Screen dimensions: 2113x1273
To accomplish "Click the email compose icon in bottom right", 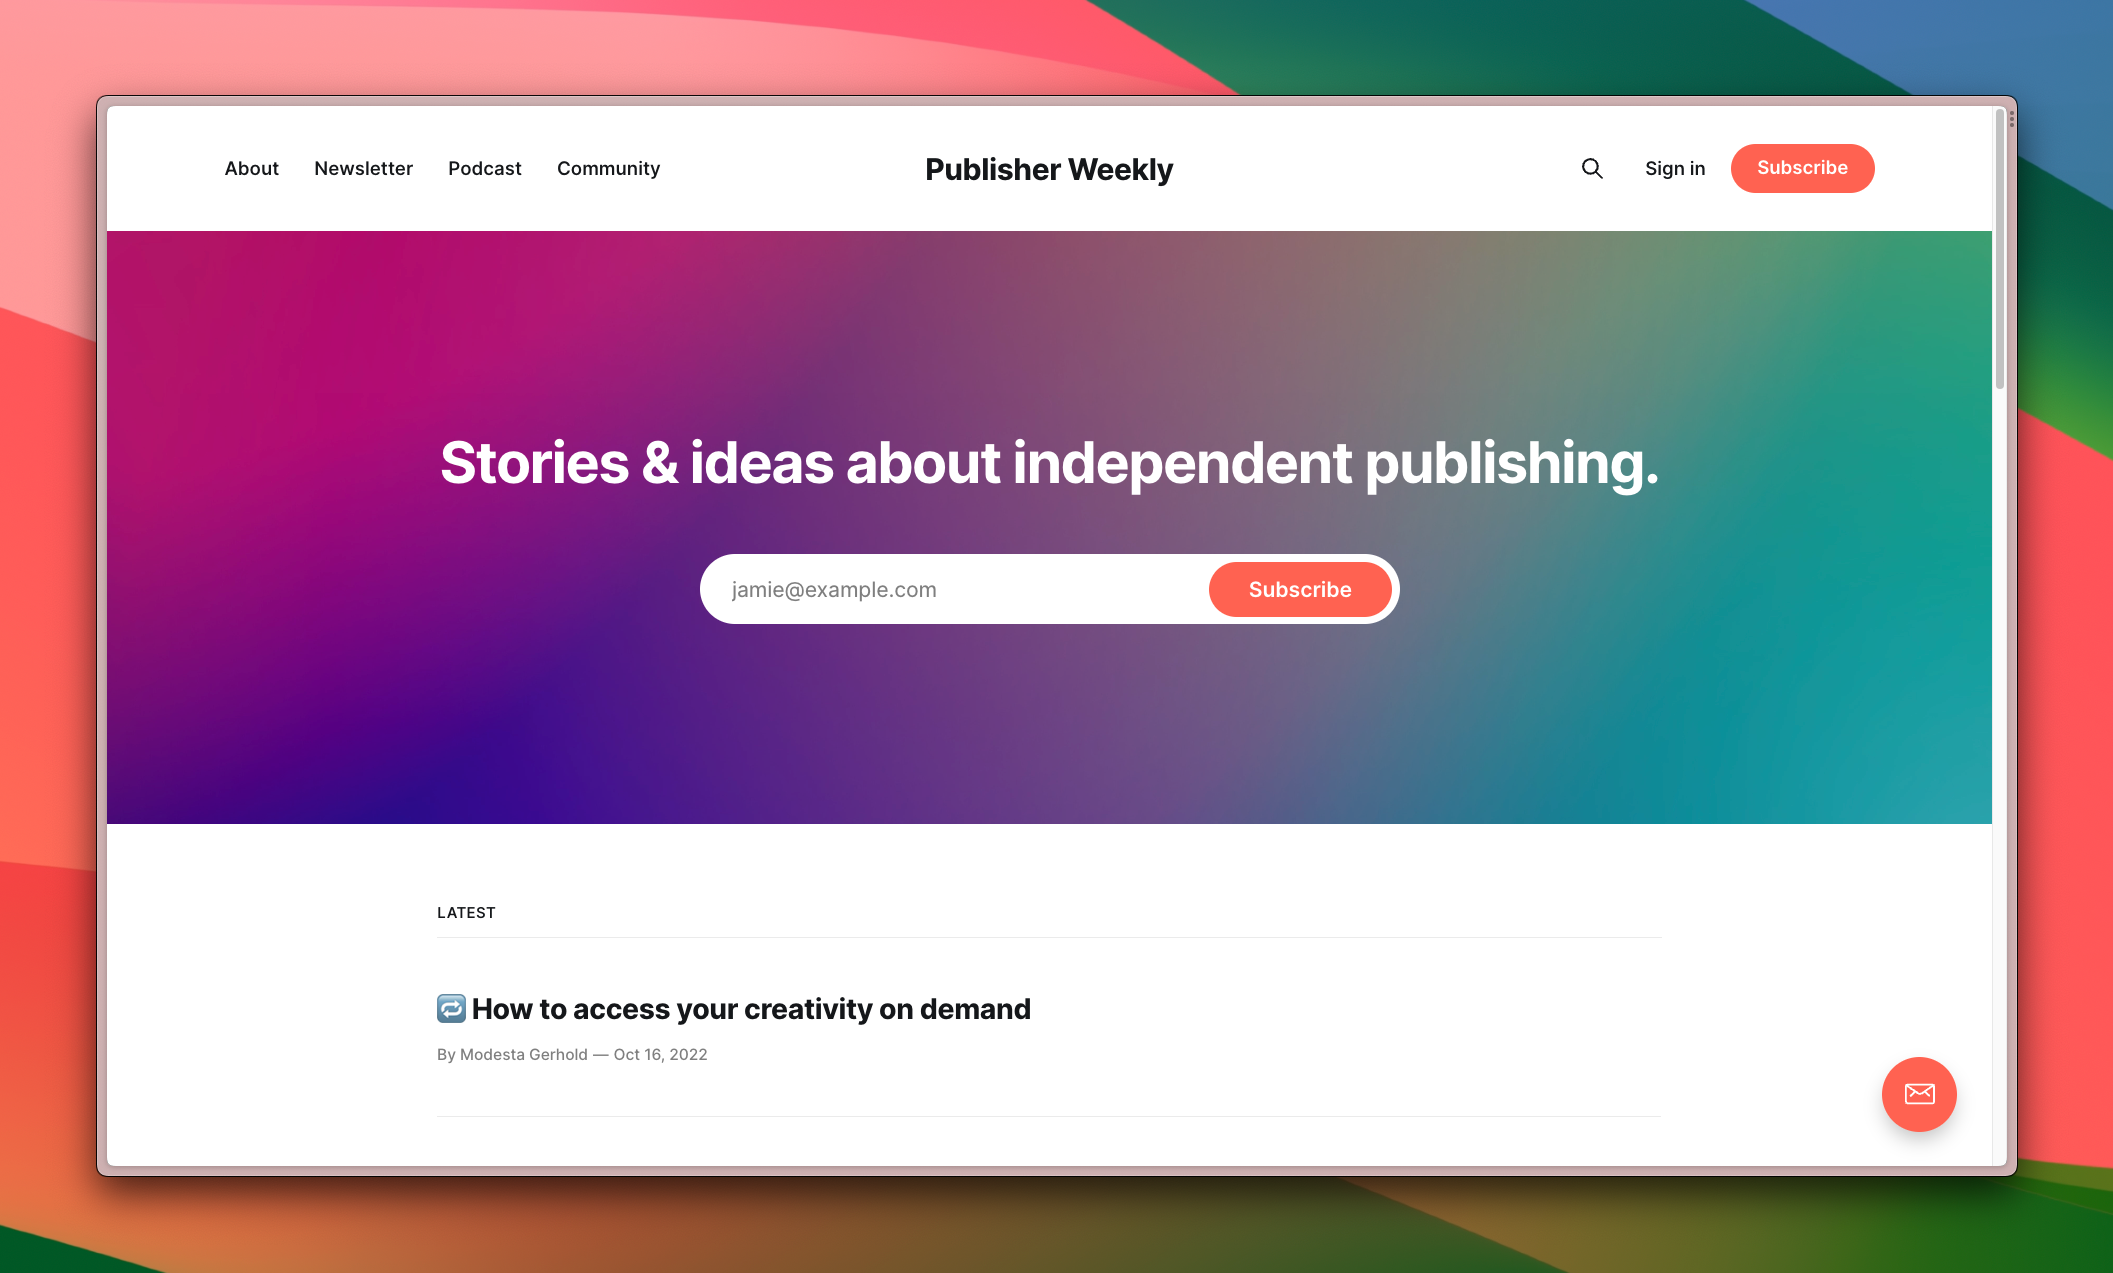I will tap(1918, 1093).
